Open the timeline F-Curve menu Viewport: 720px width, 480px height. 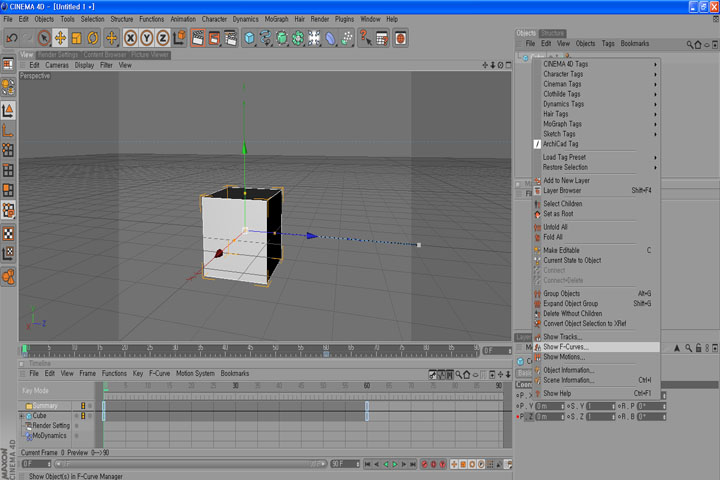point(159,373)
